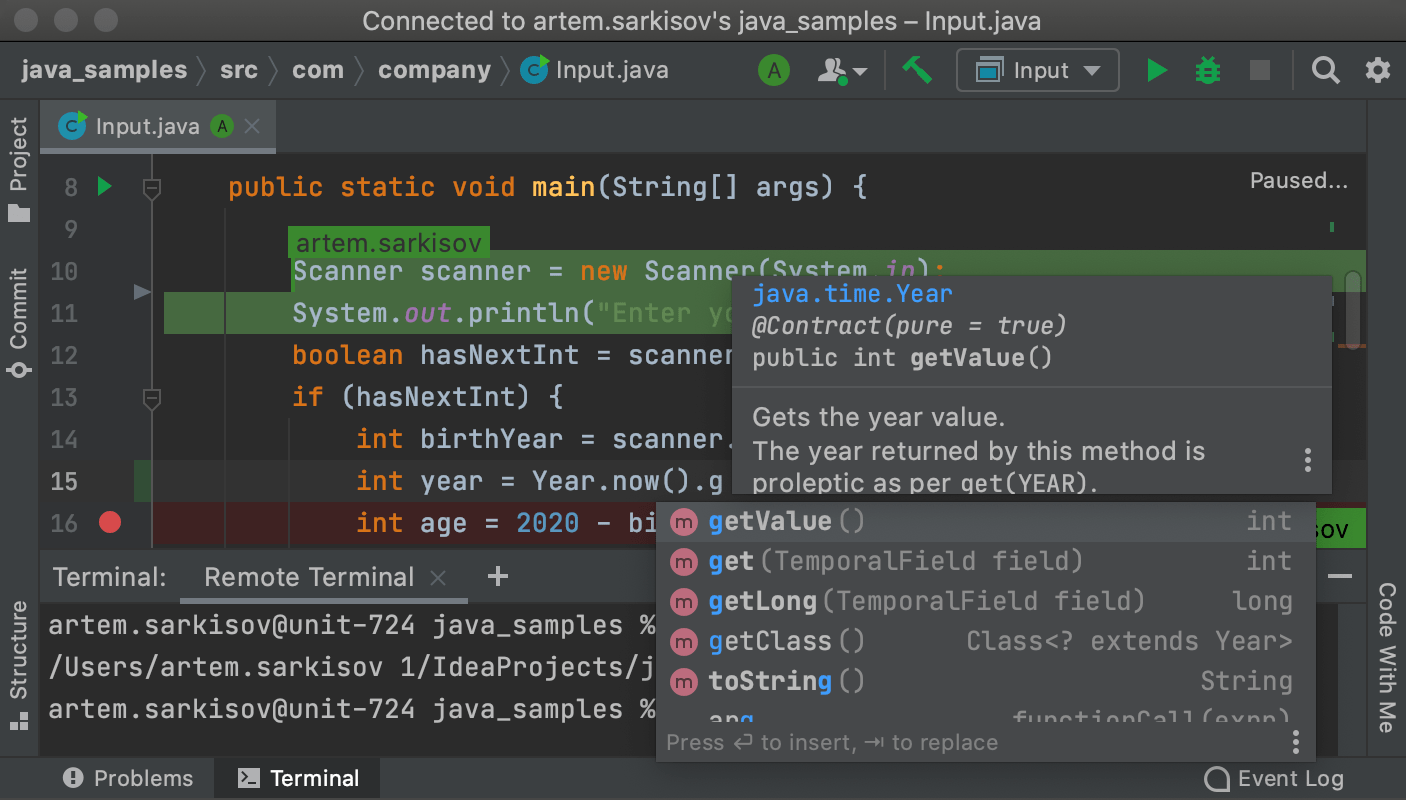Open the Input run configuration dropdown
Viewport: 1406px width, 800px height.
(1037, 71)
